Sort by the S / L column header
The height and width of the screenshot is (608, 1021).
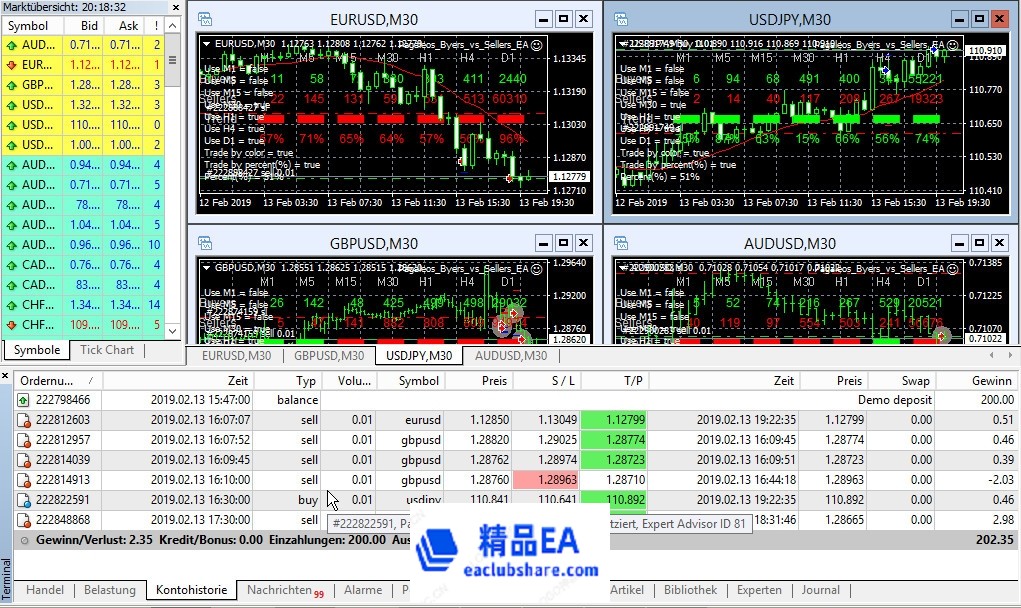click(x=546, y=381)
